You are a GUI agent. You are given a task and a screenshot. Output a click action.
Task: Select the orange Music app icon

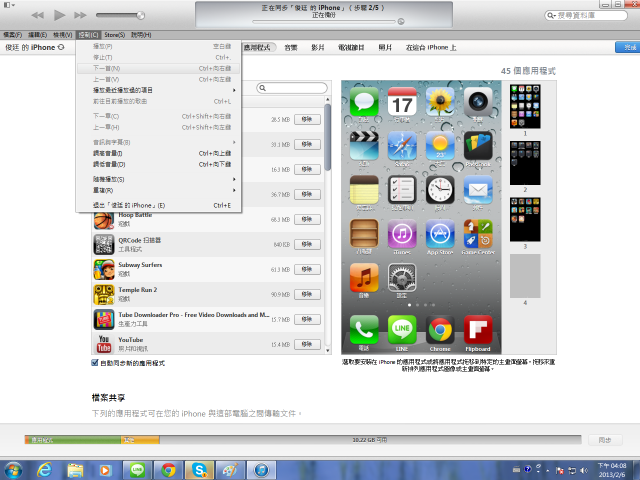click(x=364, y=278)
